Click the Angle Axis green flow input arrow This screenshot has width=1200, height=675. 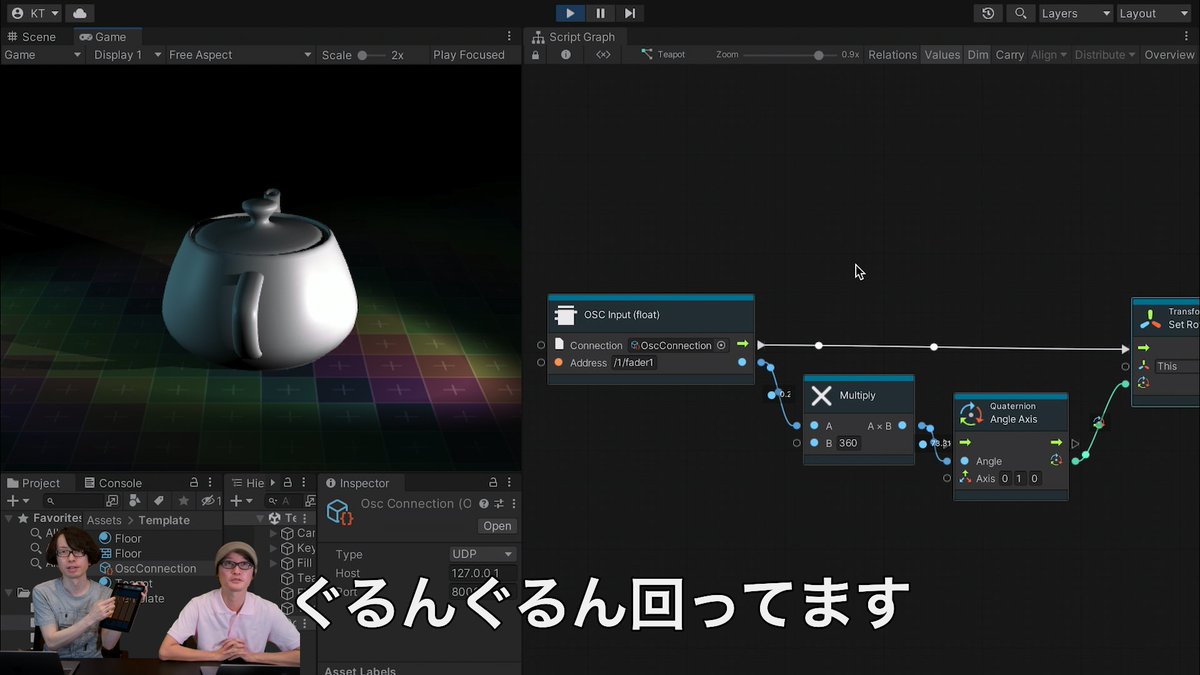point(965,443)
